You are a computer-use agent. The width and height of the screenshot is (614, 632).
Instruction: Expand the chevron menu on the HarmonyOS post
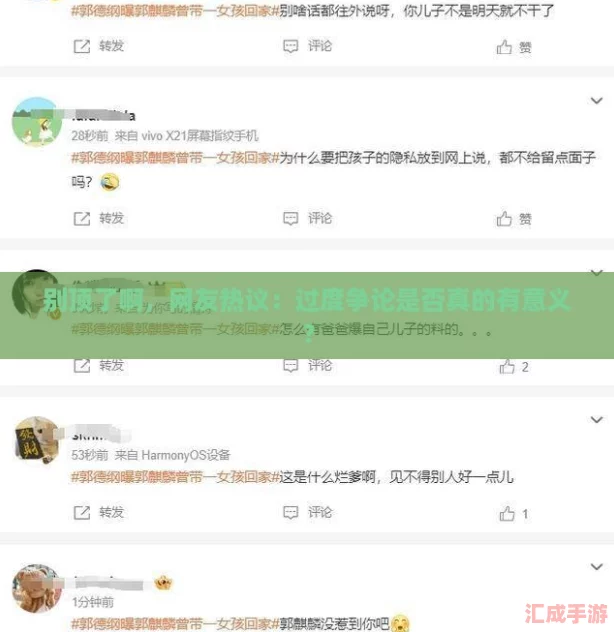pyautogui.click(x=596, y=420)
